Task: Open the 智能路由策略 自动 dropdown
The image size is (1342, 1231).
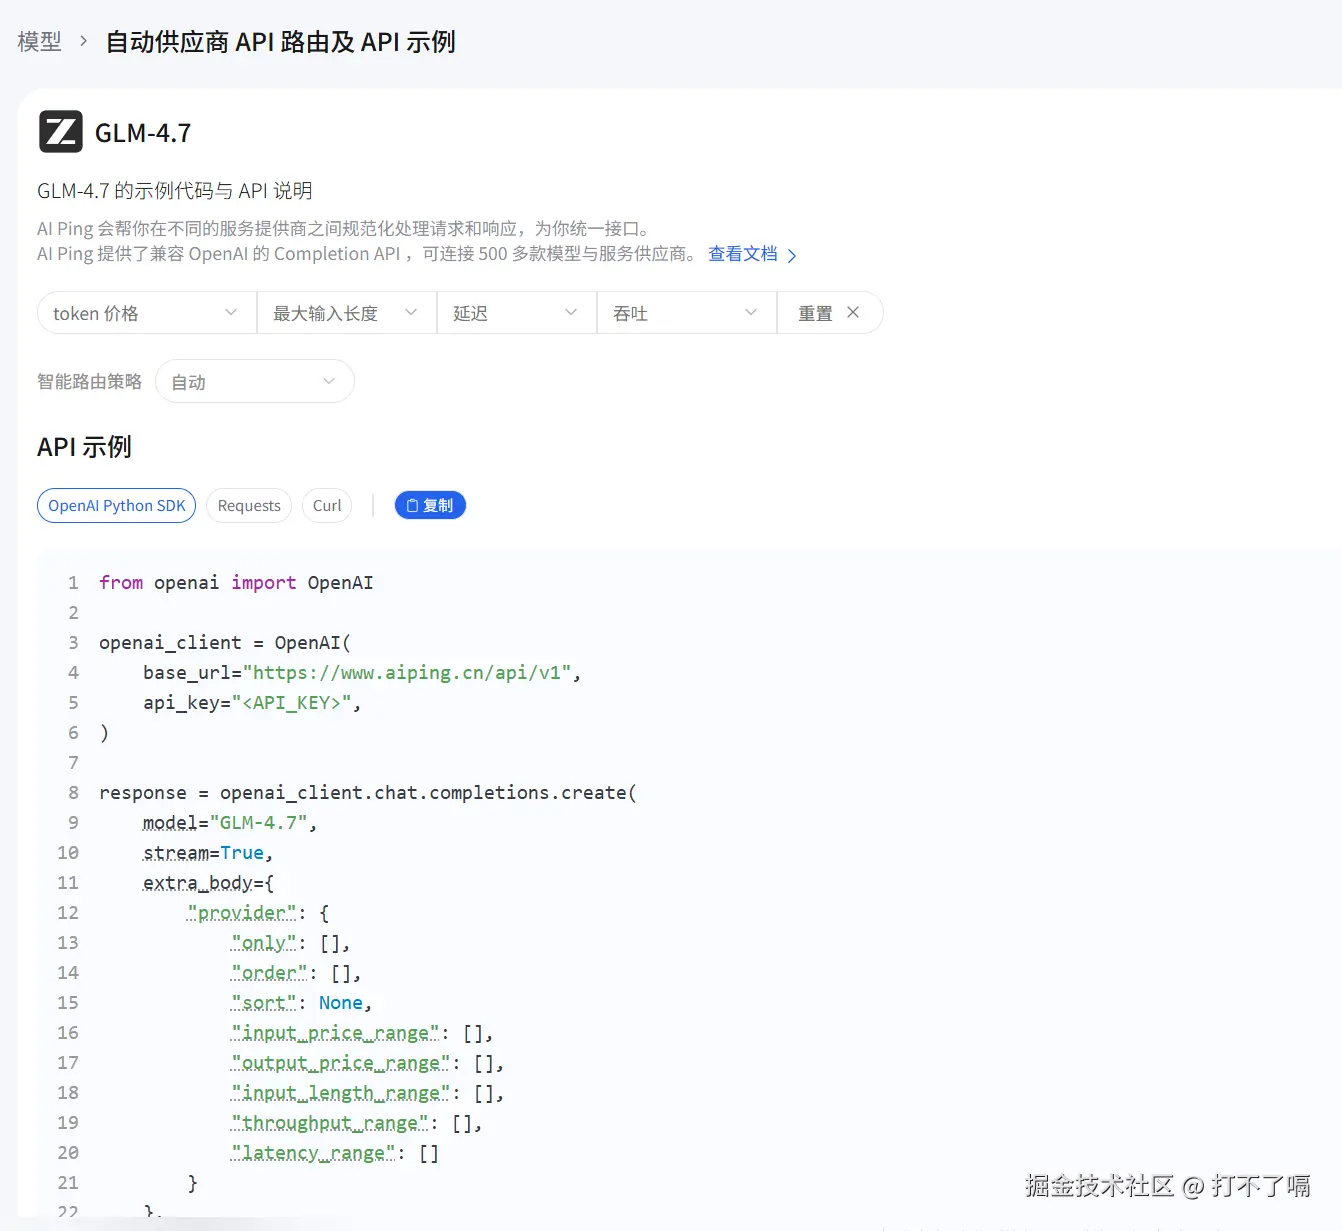Action: (x=255, y=381)
